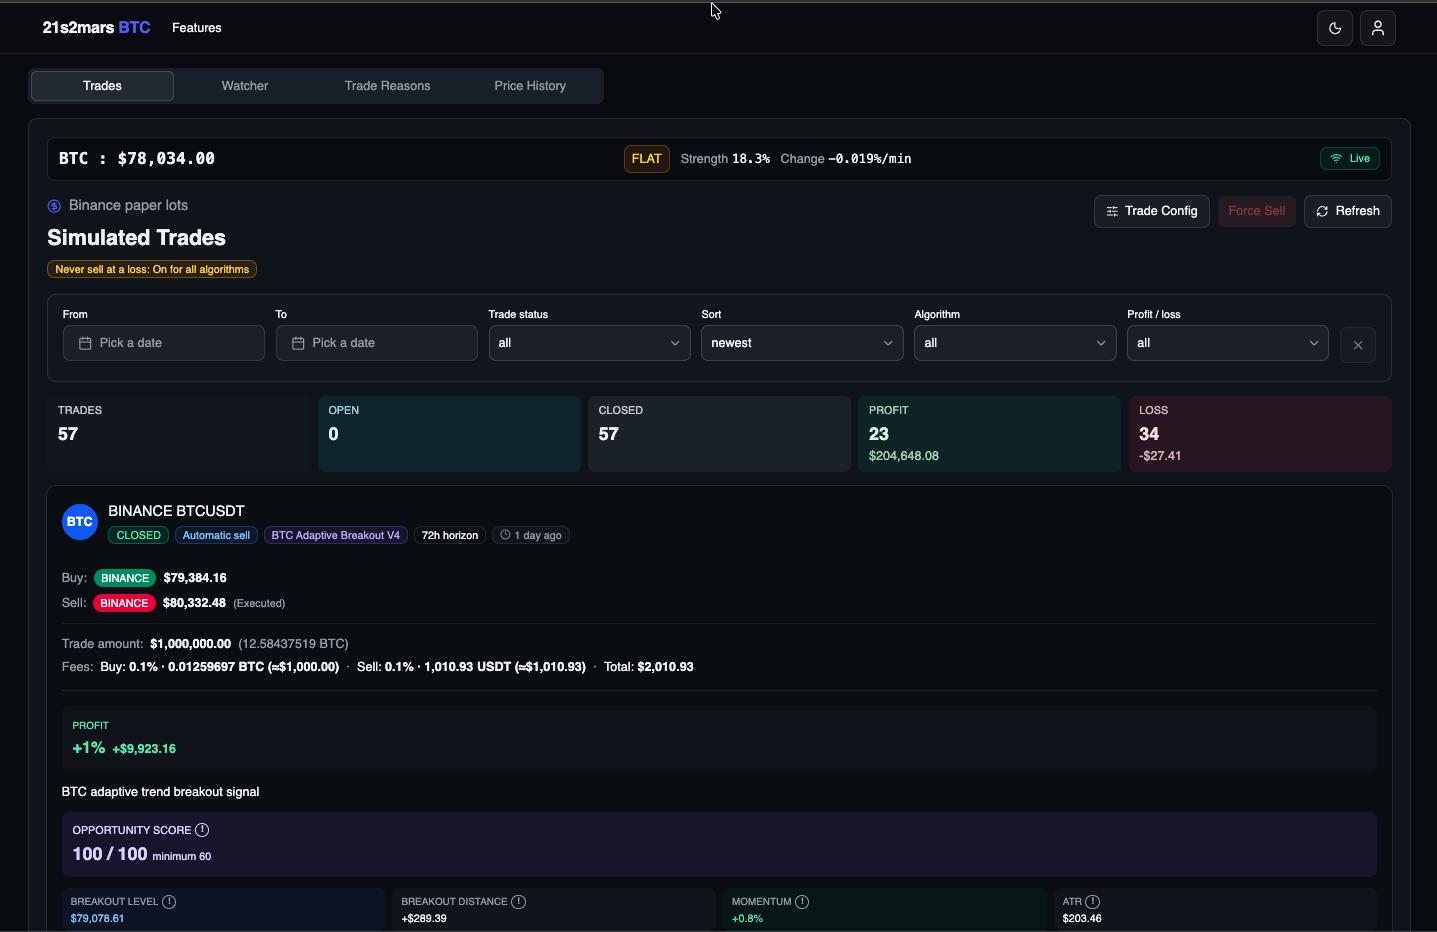Click Momentum info icon

(802, 902)
